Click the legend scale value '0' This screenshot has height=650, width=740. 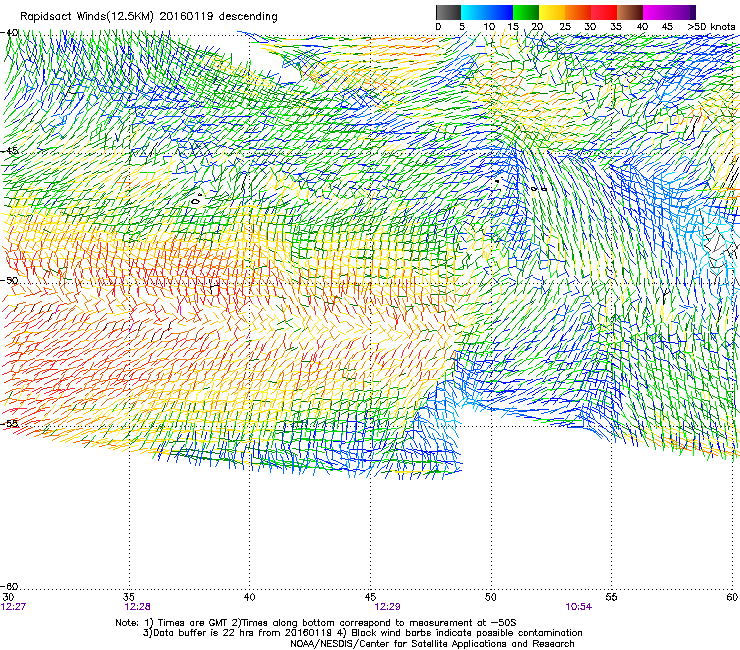pyautogui.click(x=438, y=27)
